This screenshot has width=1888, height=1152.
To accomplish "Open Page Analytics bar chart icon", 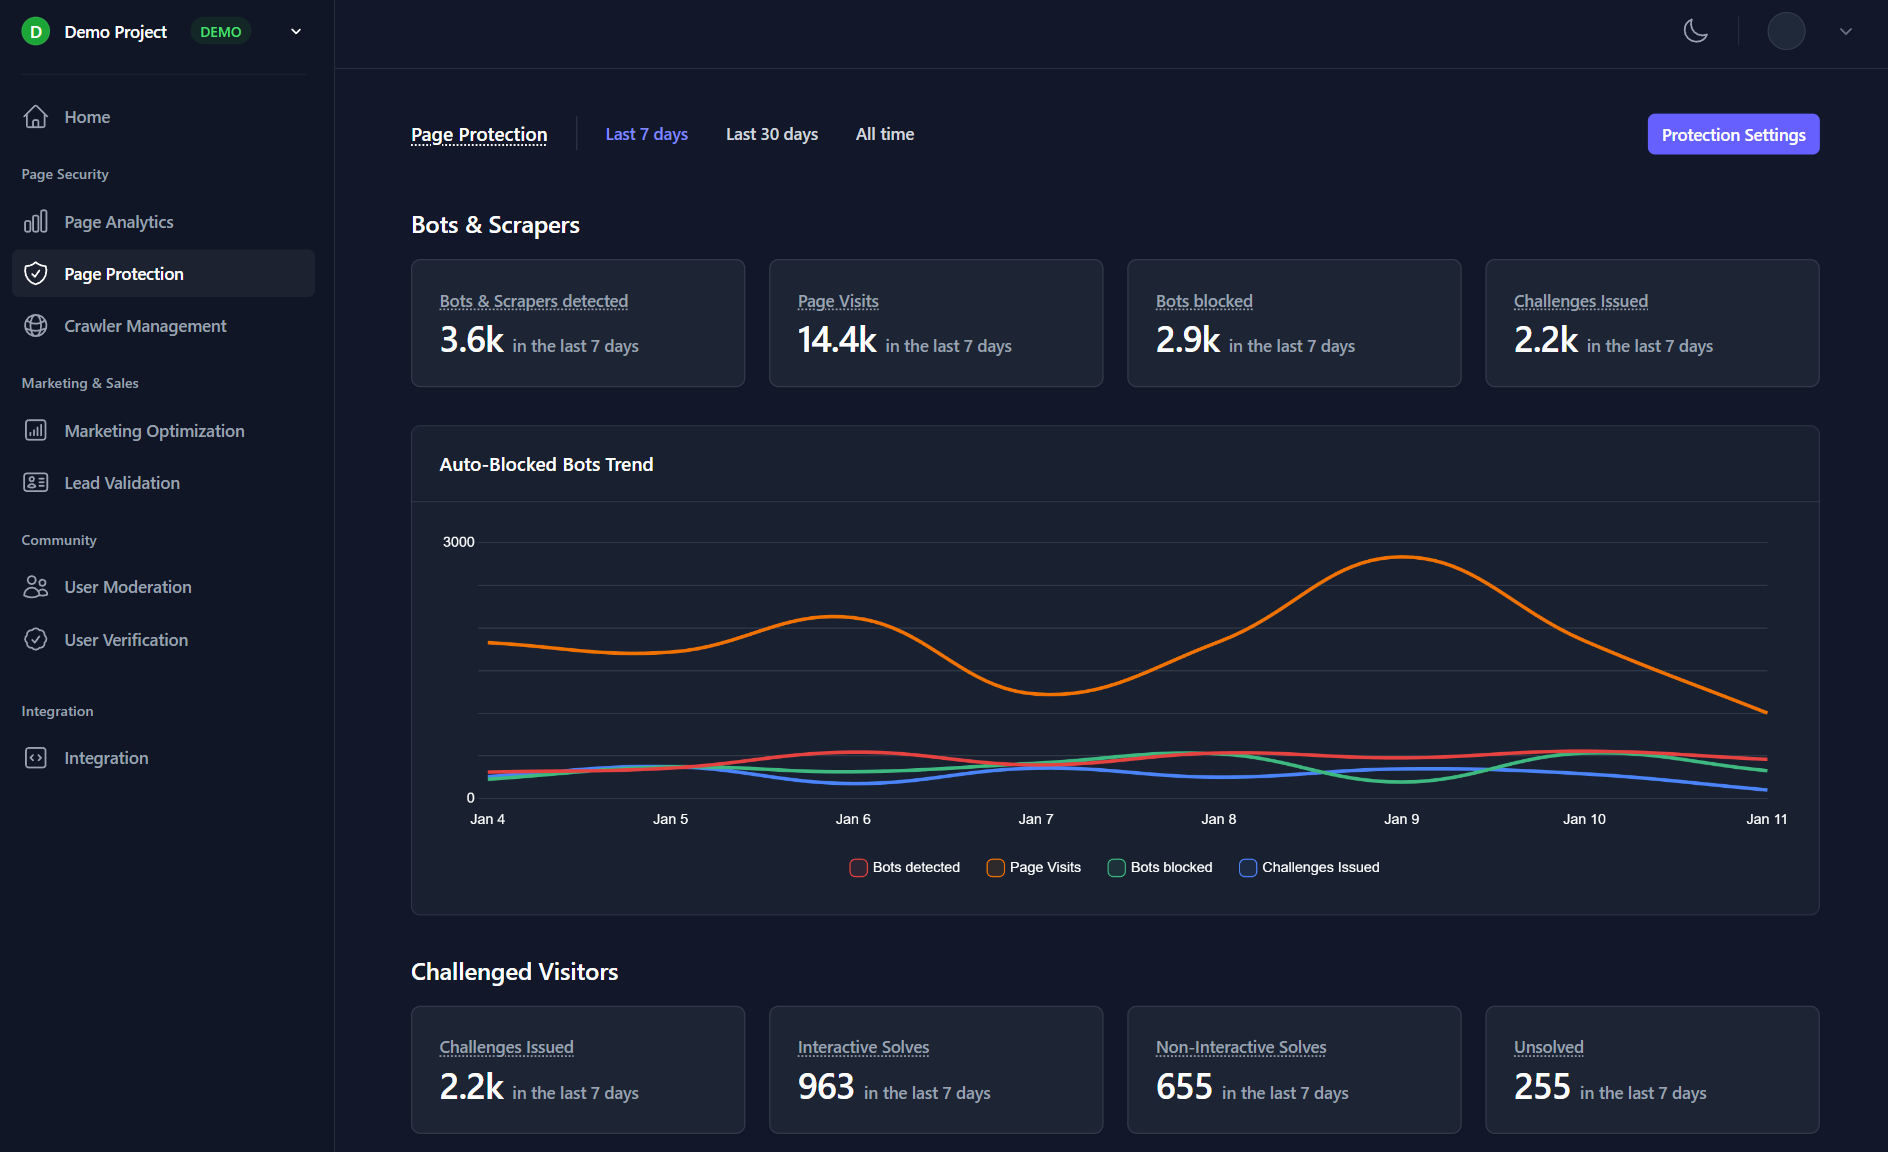I will pyautogui.click(x=36, y=222).
